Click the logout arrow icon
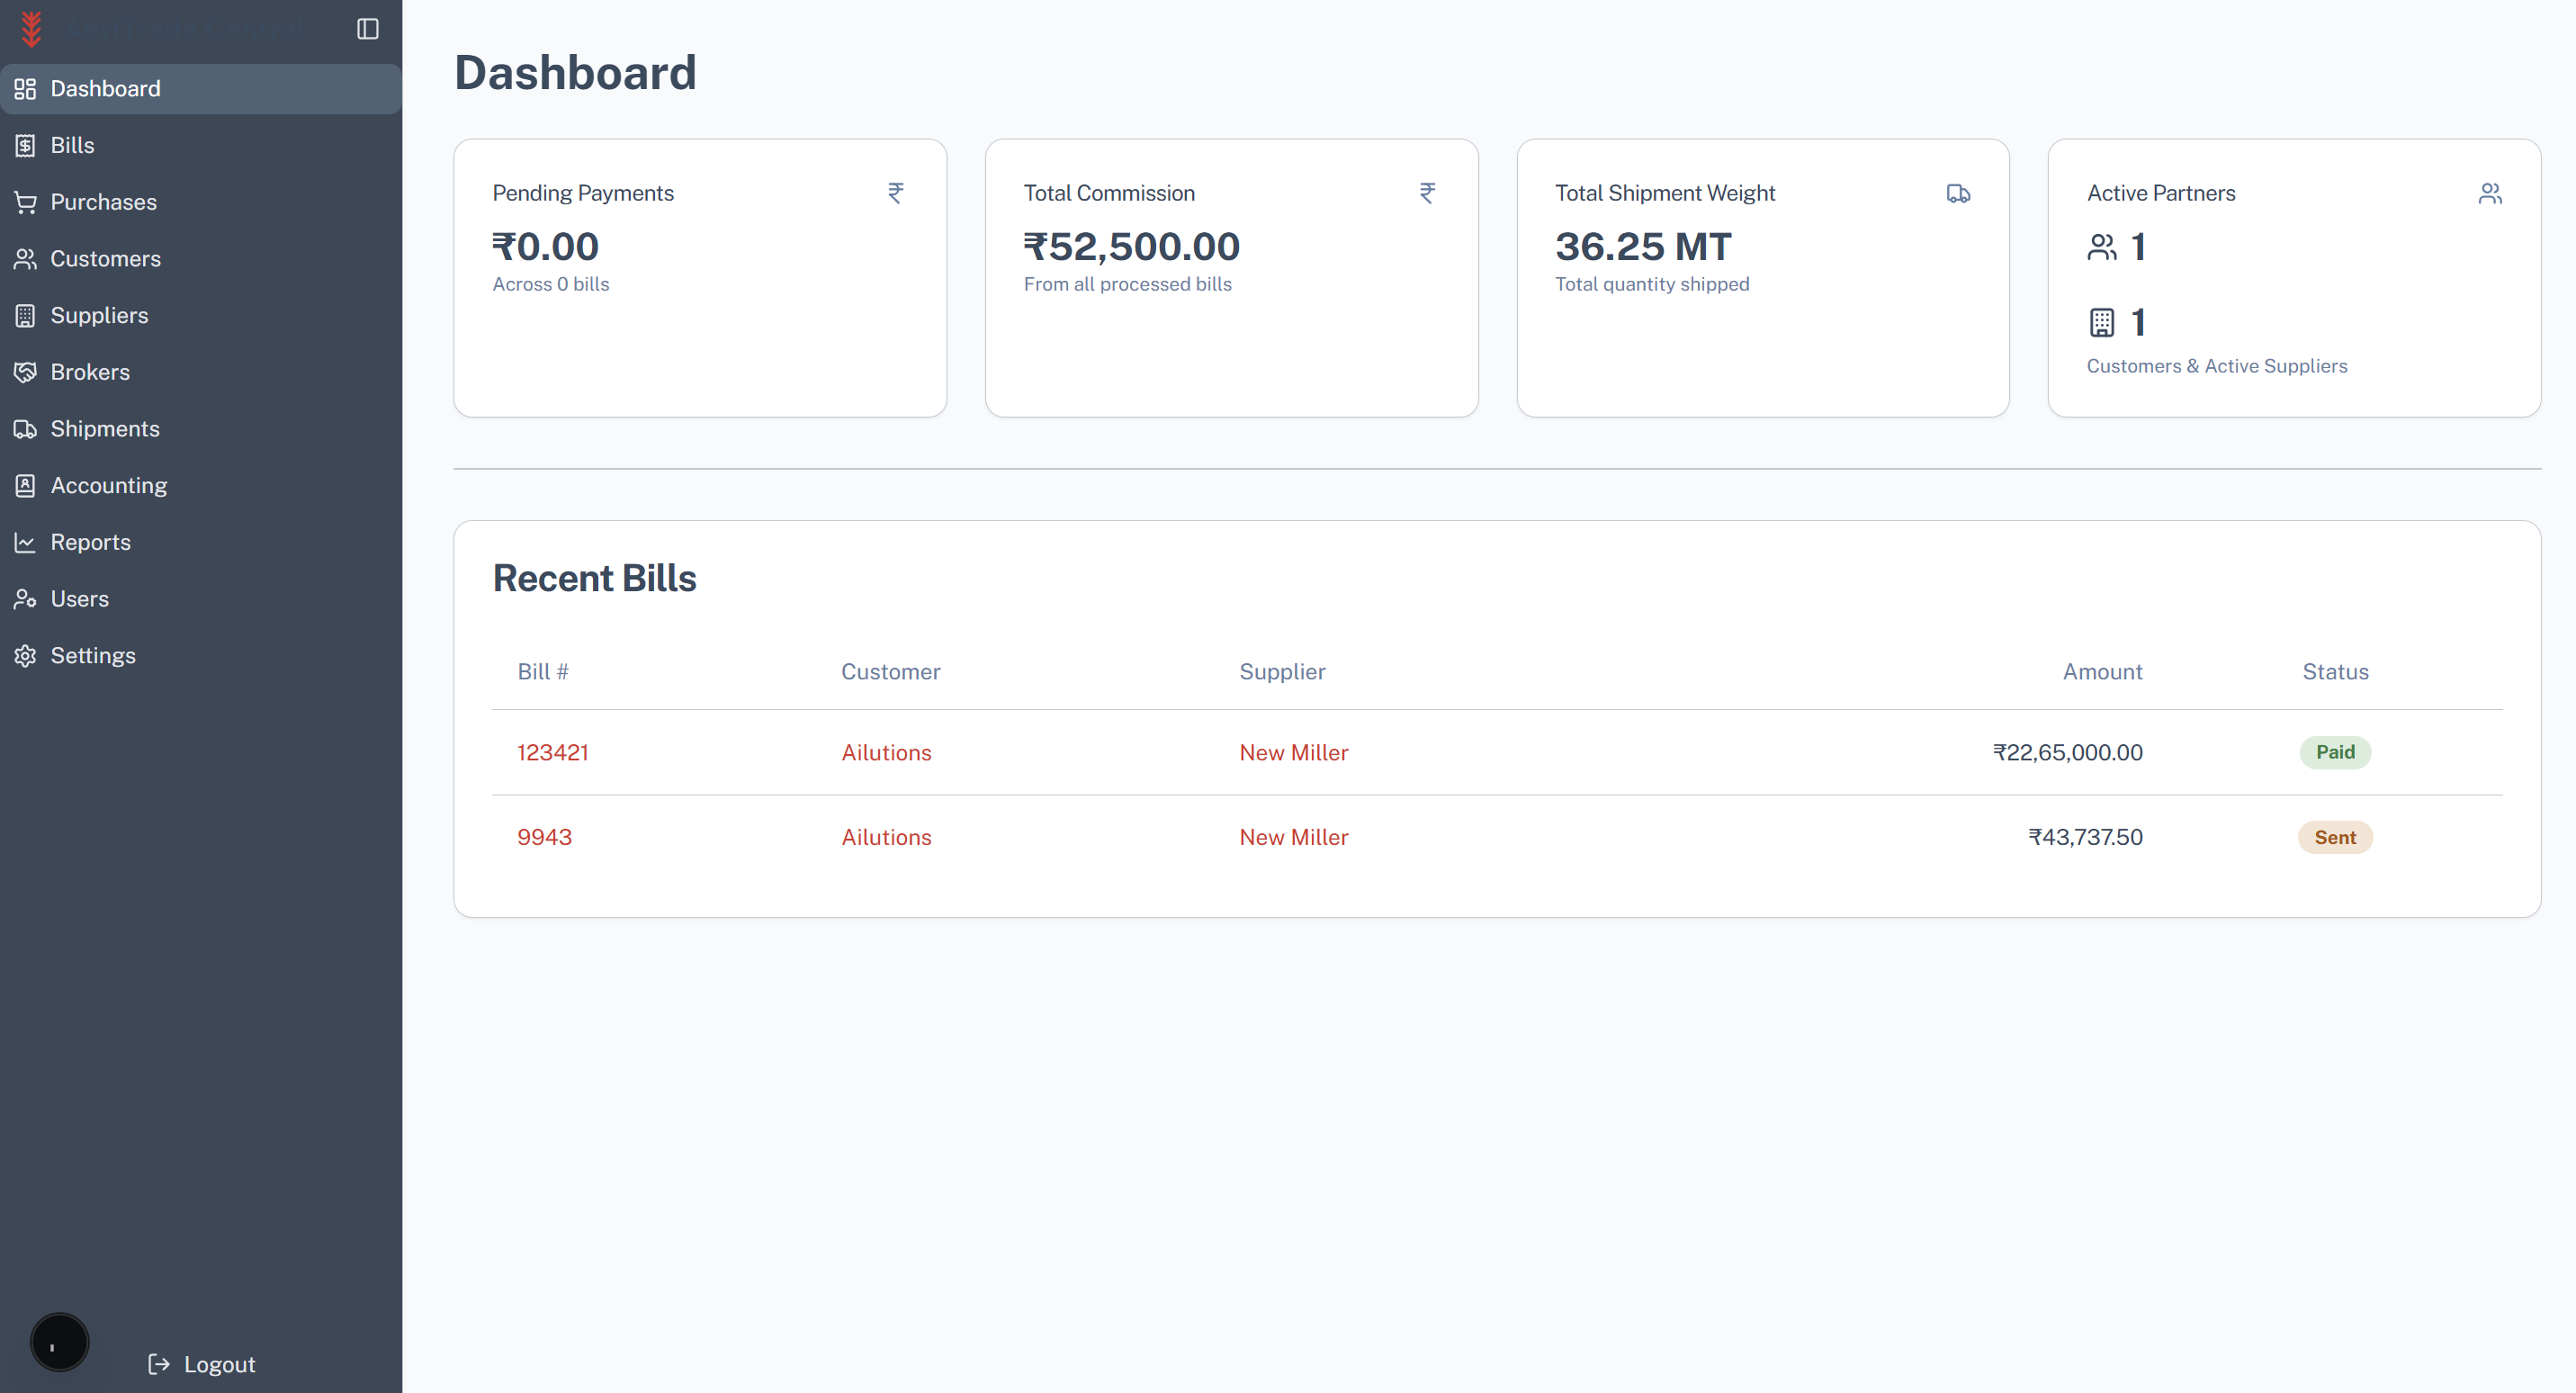 [x=158, y=1364]
